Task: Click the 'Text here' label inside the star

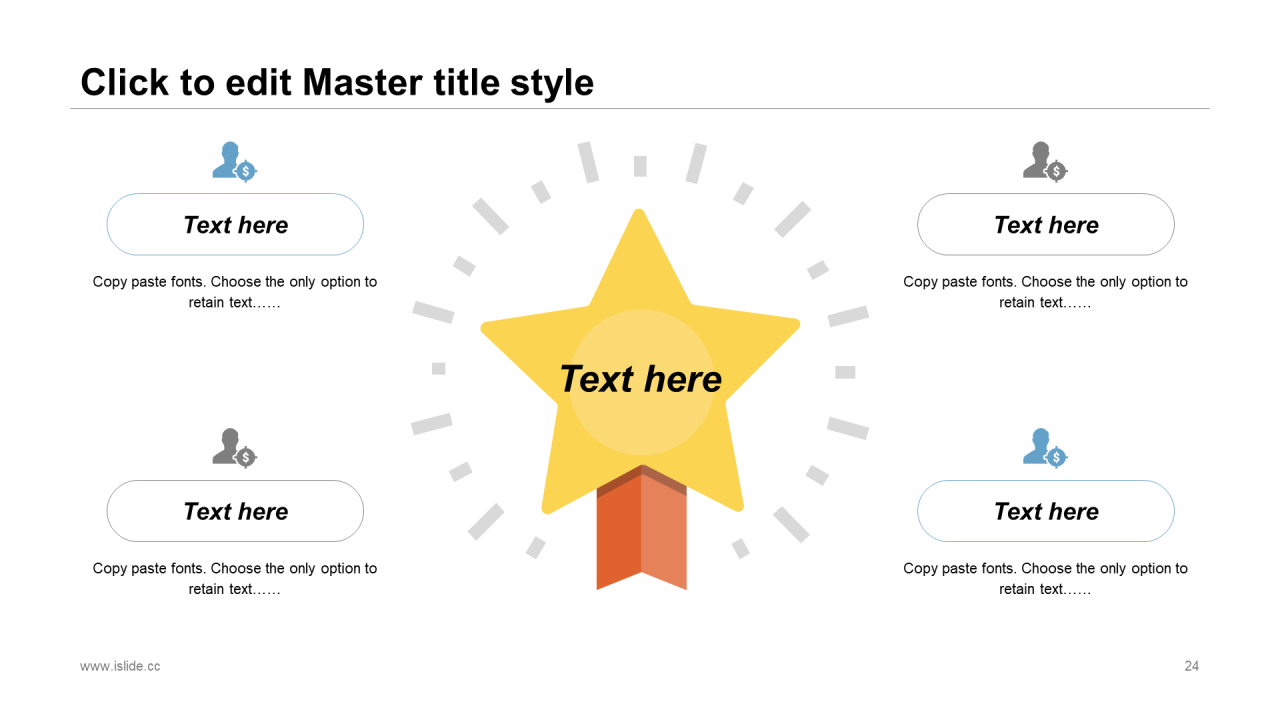Action: tap(640, 379)
